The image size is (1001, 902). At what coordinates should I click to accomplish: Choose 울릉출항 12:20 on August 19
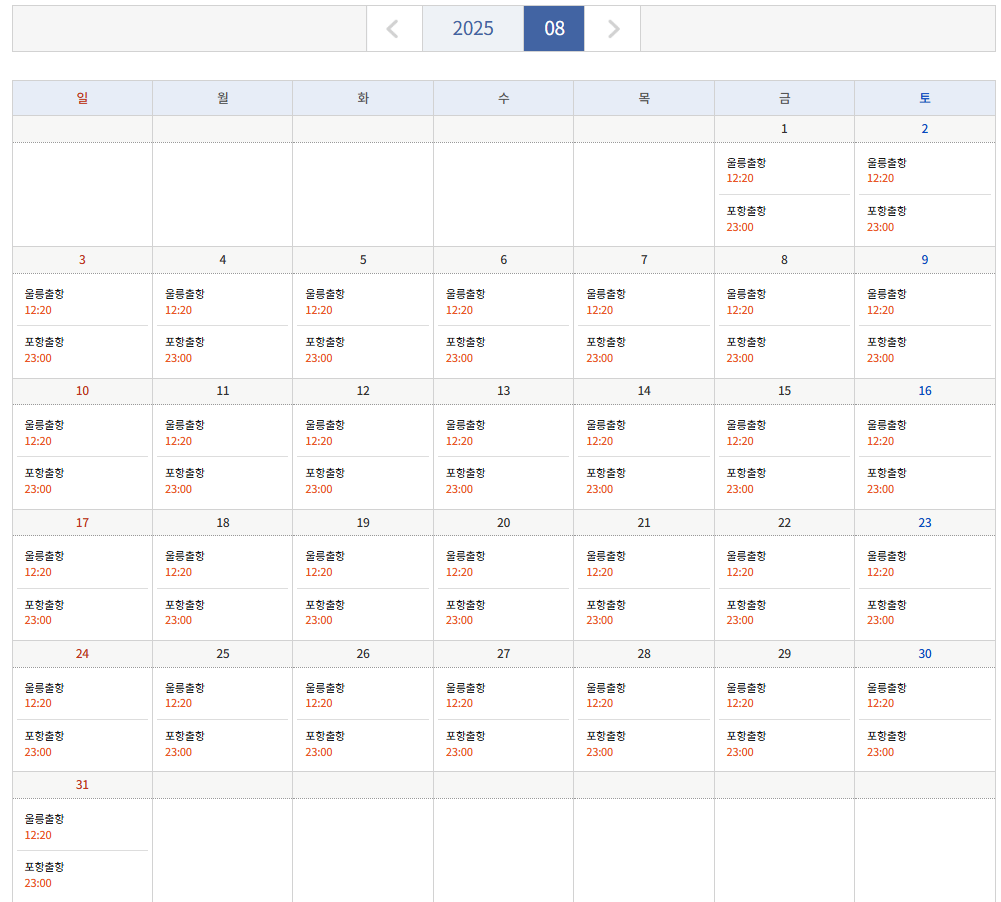325,564
